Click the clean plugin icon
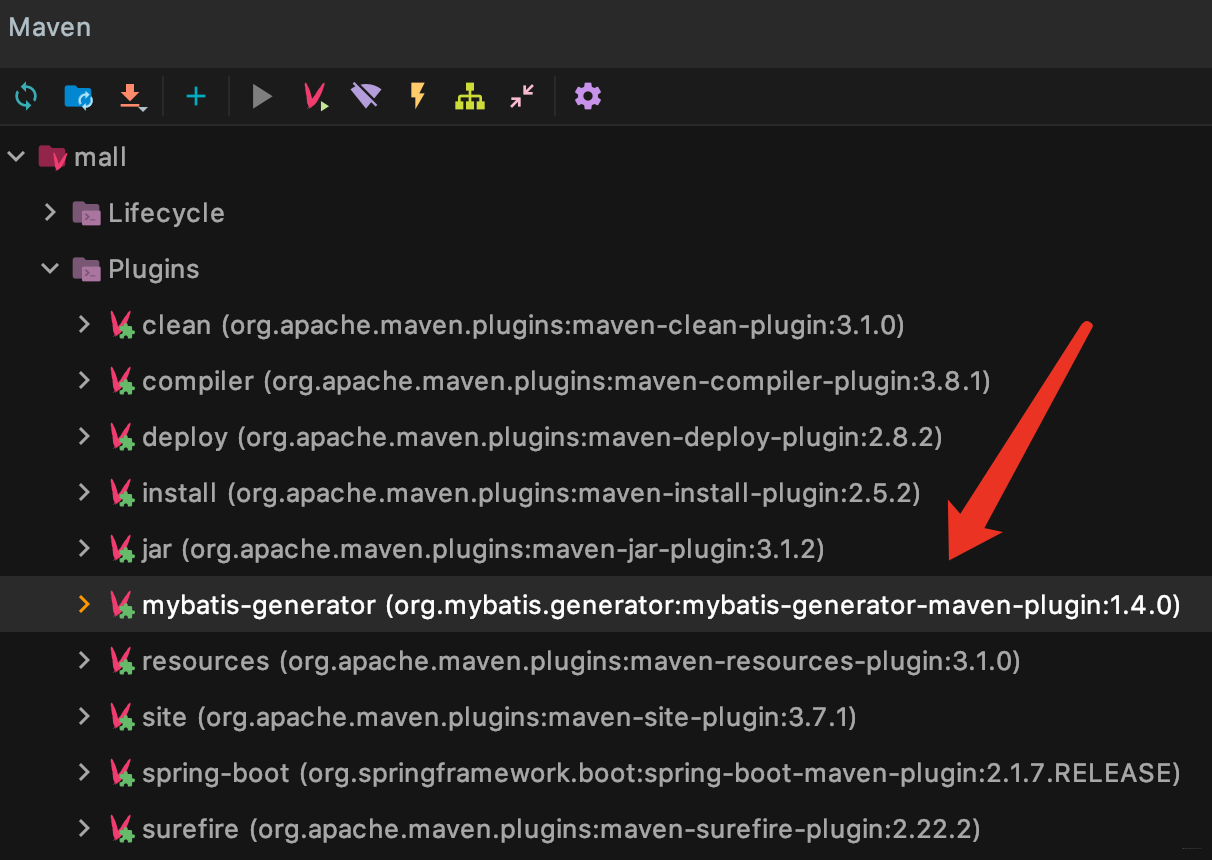 click(122, 325)
